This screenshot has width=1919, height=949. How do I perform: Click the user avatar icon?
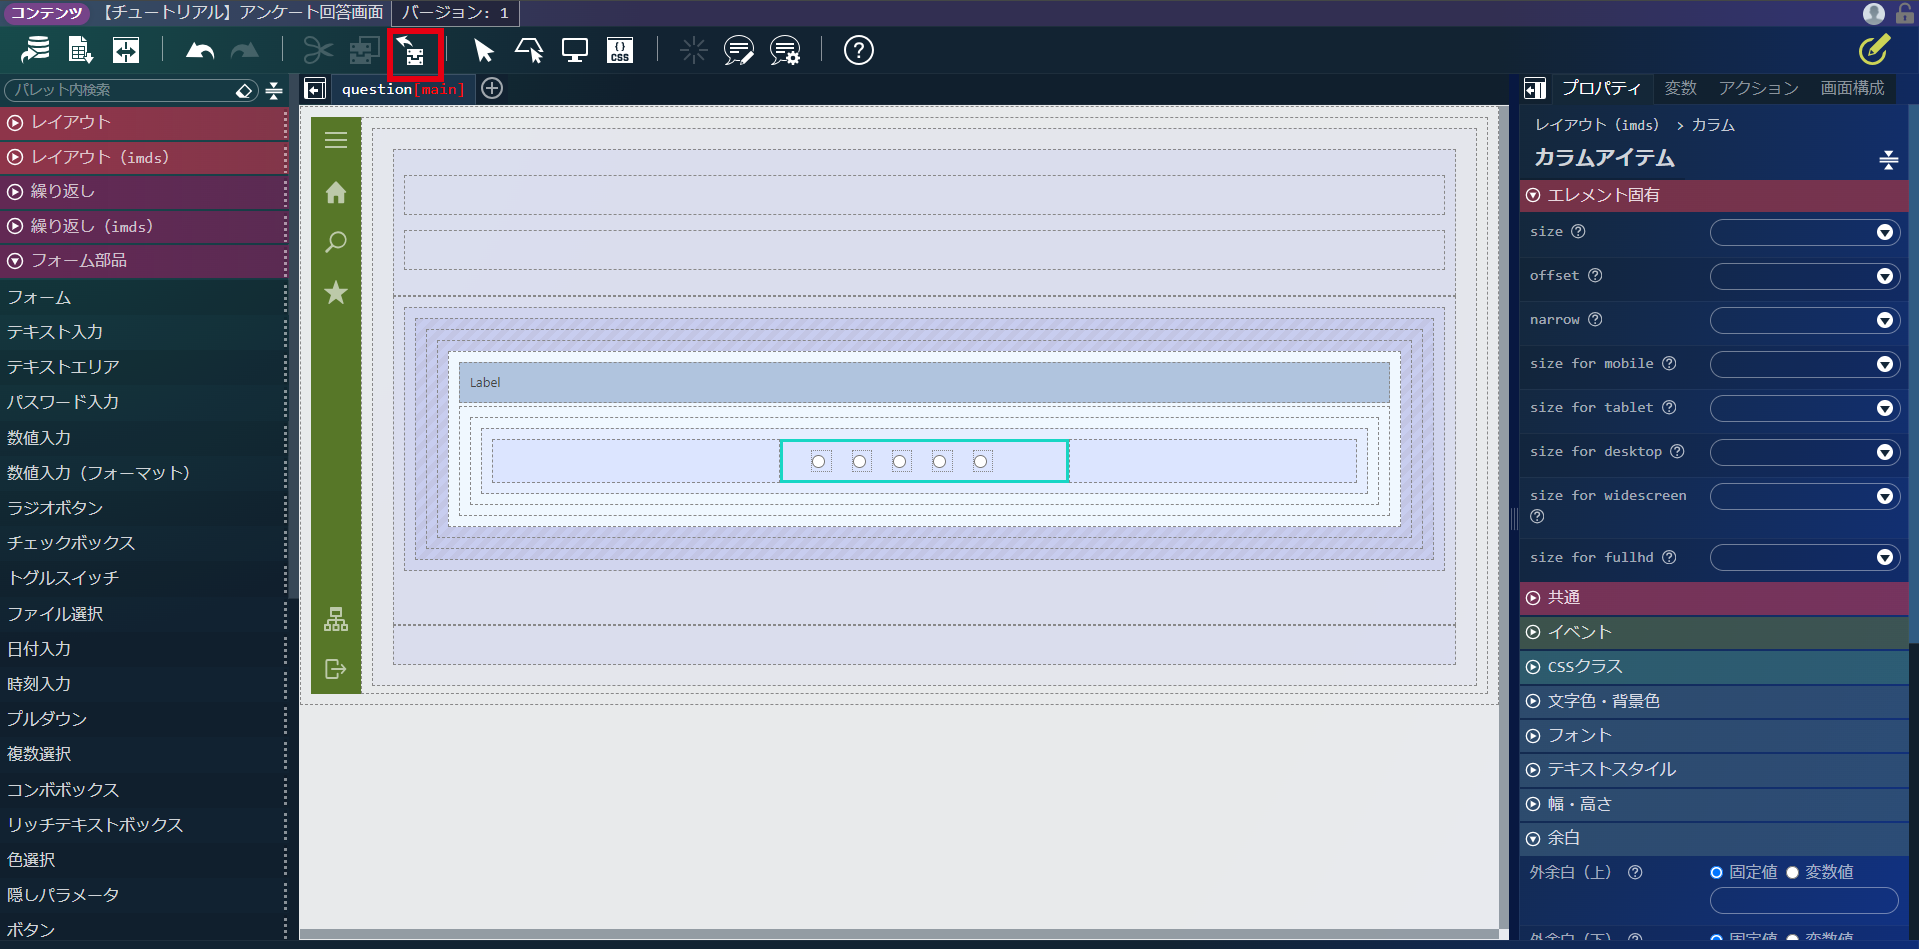pos(1874,13)
